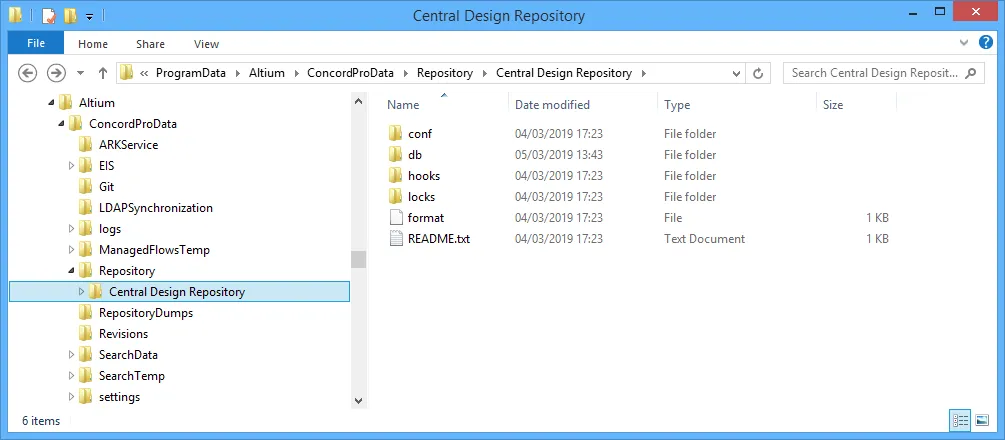Viewport: 1005px width, 440px height.
Task: Collapse the Altium tree node
Action: coord(51,103)
